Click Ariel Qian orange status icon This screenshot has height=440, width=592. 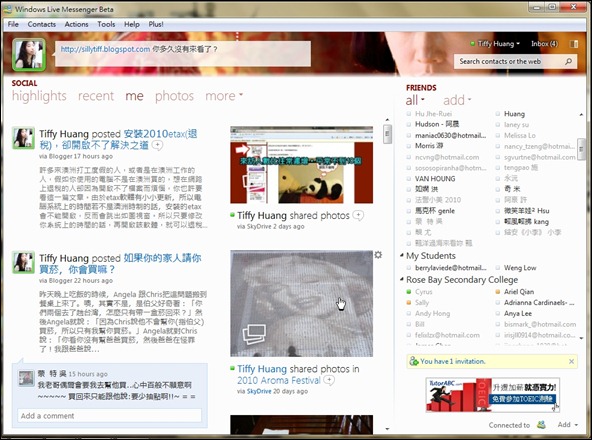click(x=498, y=292)
